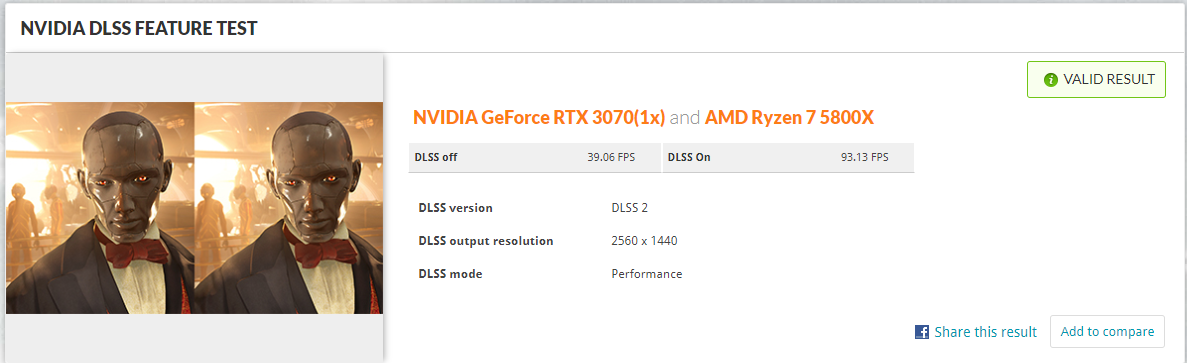Open the NVIDIA GeForce RTX 3070(1x) link
1187x363 pixels.
pos(539,117)
